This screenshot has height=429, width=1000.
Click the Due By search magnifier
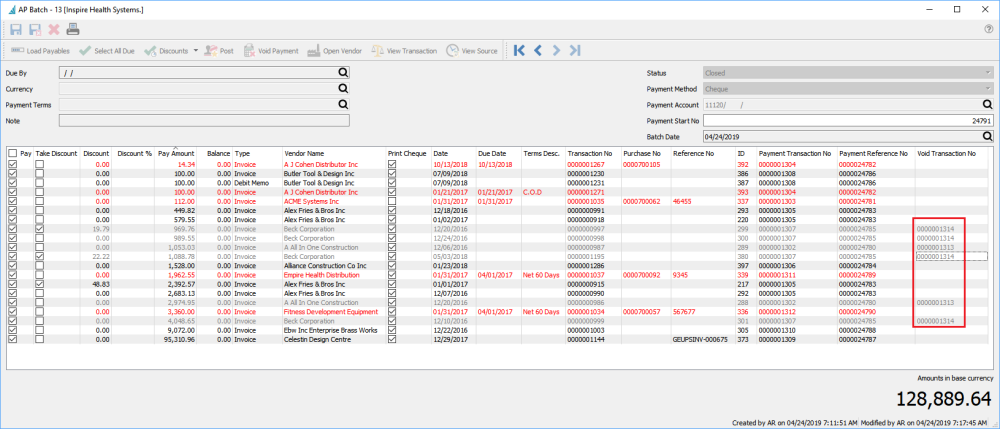[x=342, y=73]
